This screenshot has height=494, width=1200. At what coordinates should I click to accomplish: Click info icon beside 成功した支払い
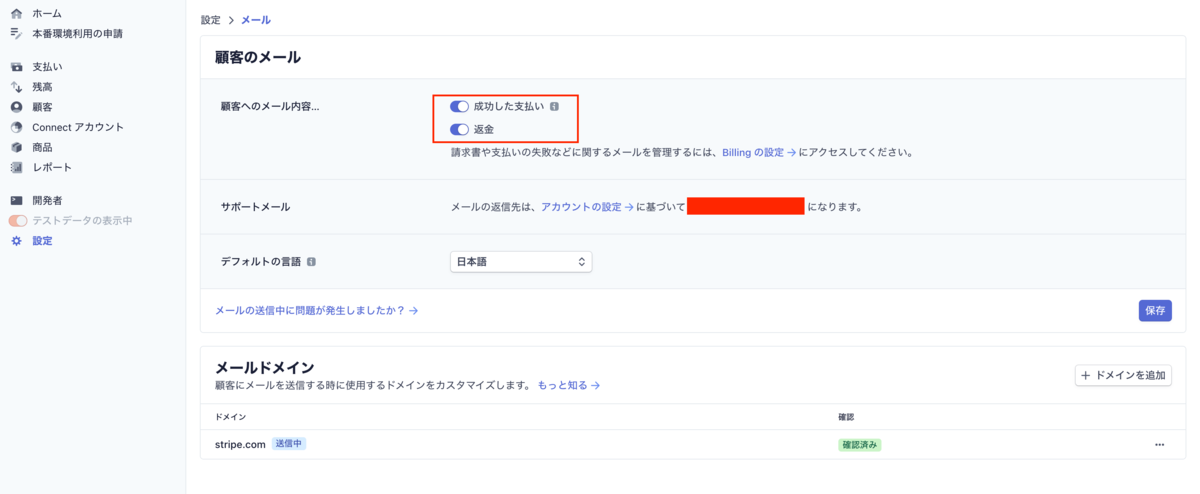[x=554, y=106]
